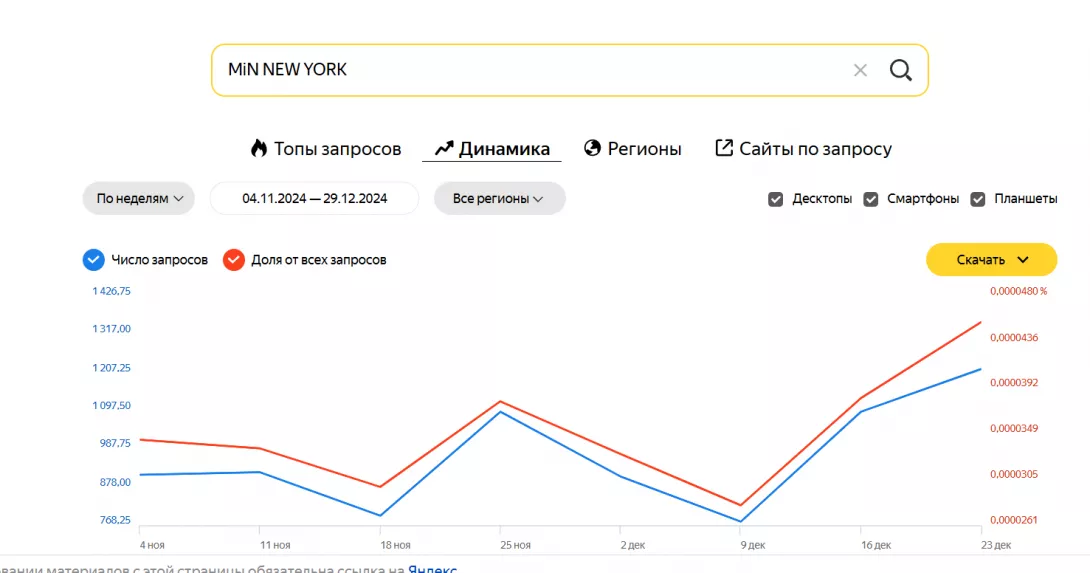Screen dimensions: 1090x573
Task: Toggle the blue Число запросов series
Action: (94, 259)
